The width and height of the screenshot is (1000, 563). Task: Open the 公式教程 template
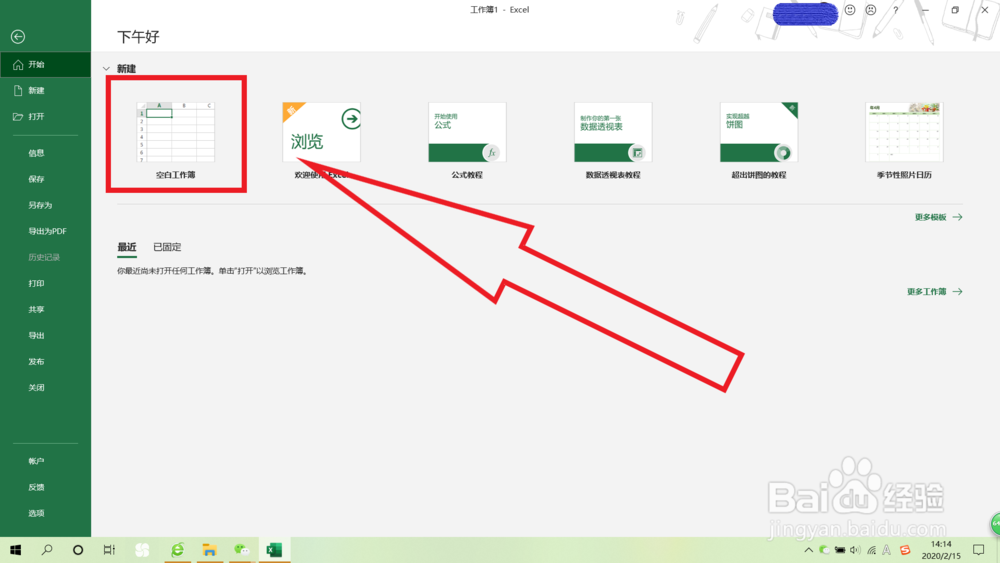click(x=467, y=140)
